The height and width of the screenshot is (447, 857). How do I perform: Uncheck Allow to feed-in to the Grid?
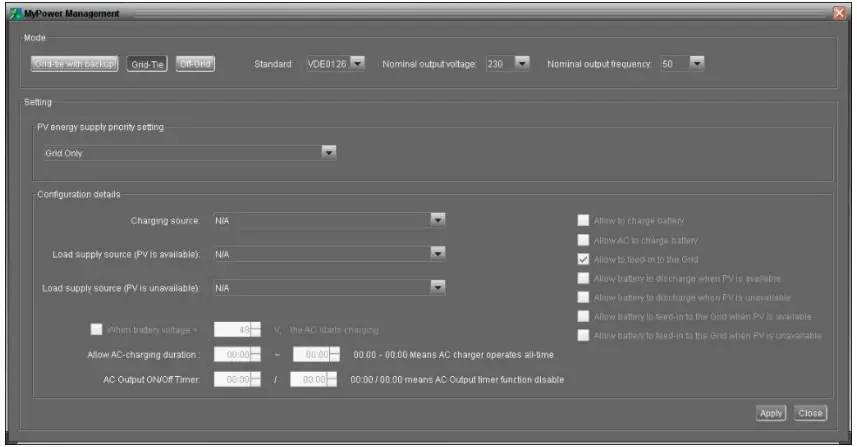[x=583, y=259]
